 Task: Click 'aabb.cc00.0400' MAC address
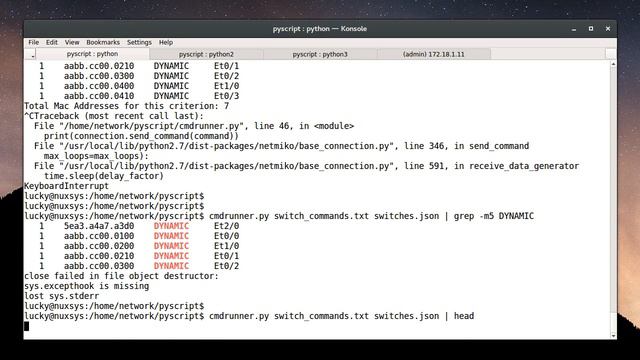[99, 86]
